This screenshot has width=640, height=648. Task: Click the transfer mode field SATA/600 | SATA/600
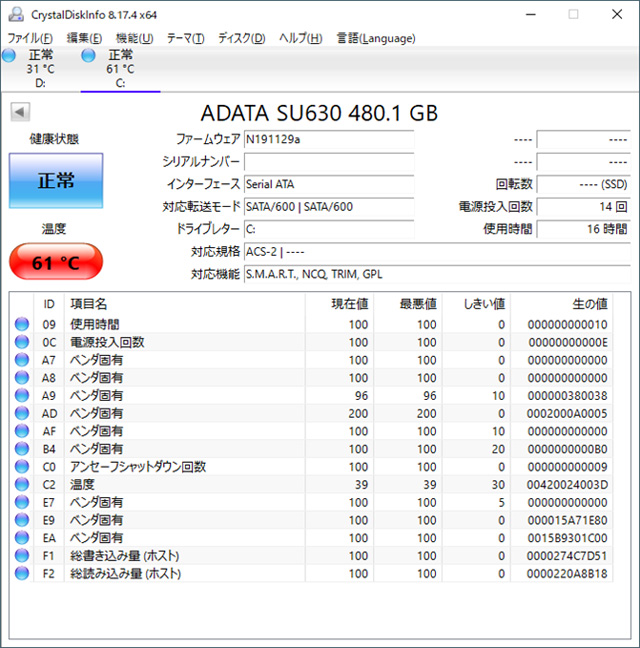(x=329, y=206)
